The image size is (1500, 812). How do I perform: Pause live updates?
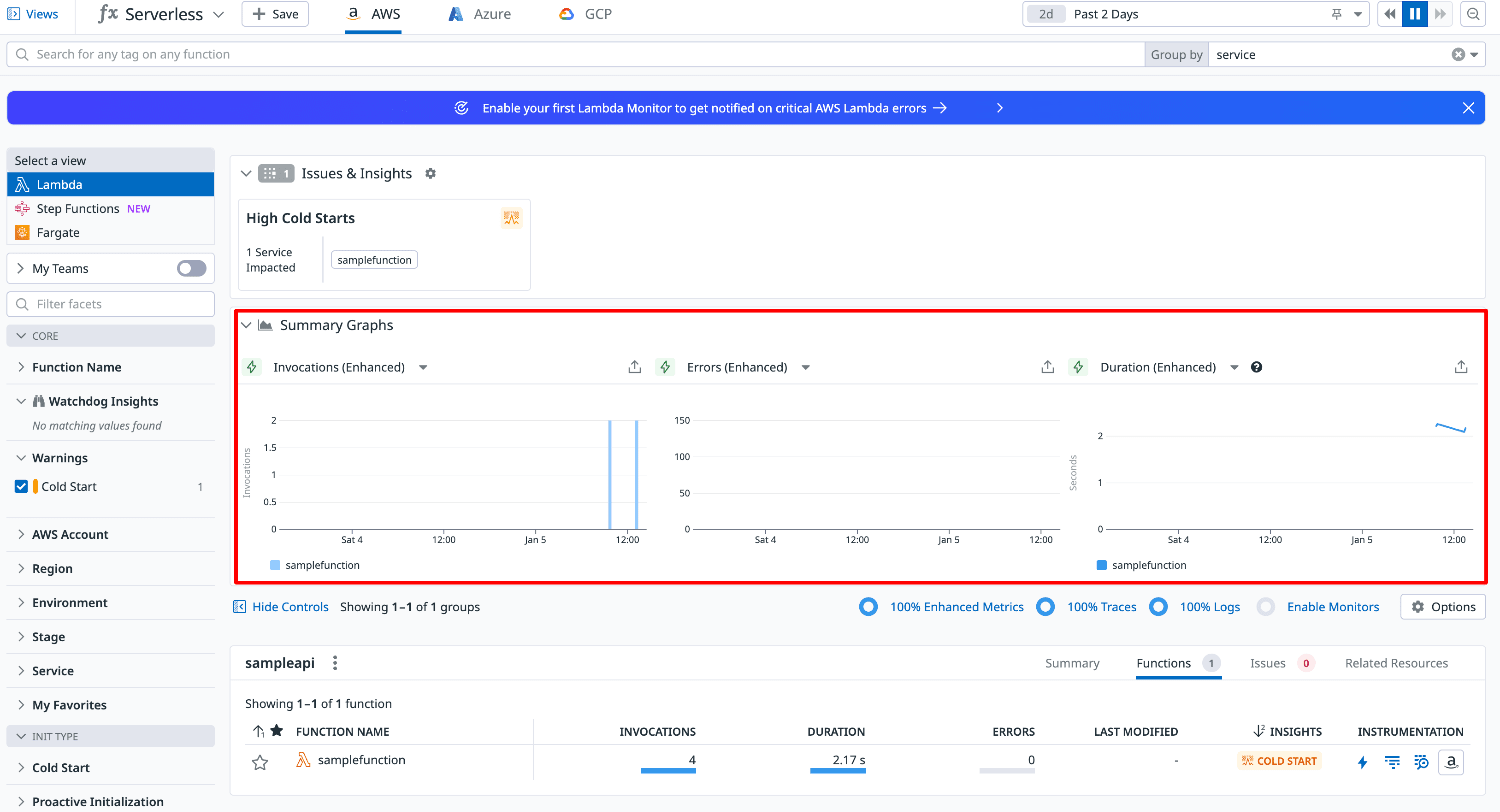click(x=1415, y=14)
